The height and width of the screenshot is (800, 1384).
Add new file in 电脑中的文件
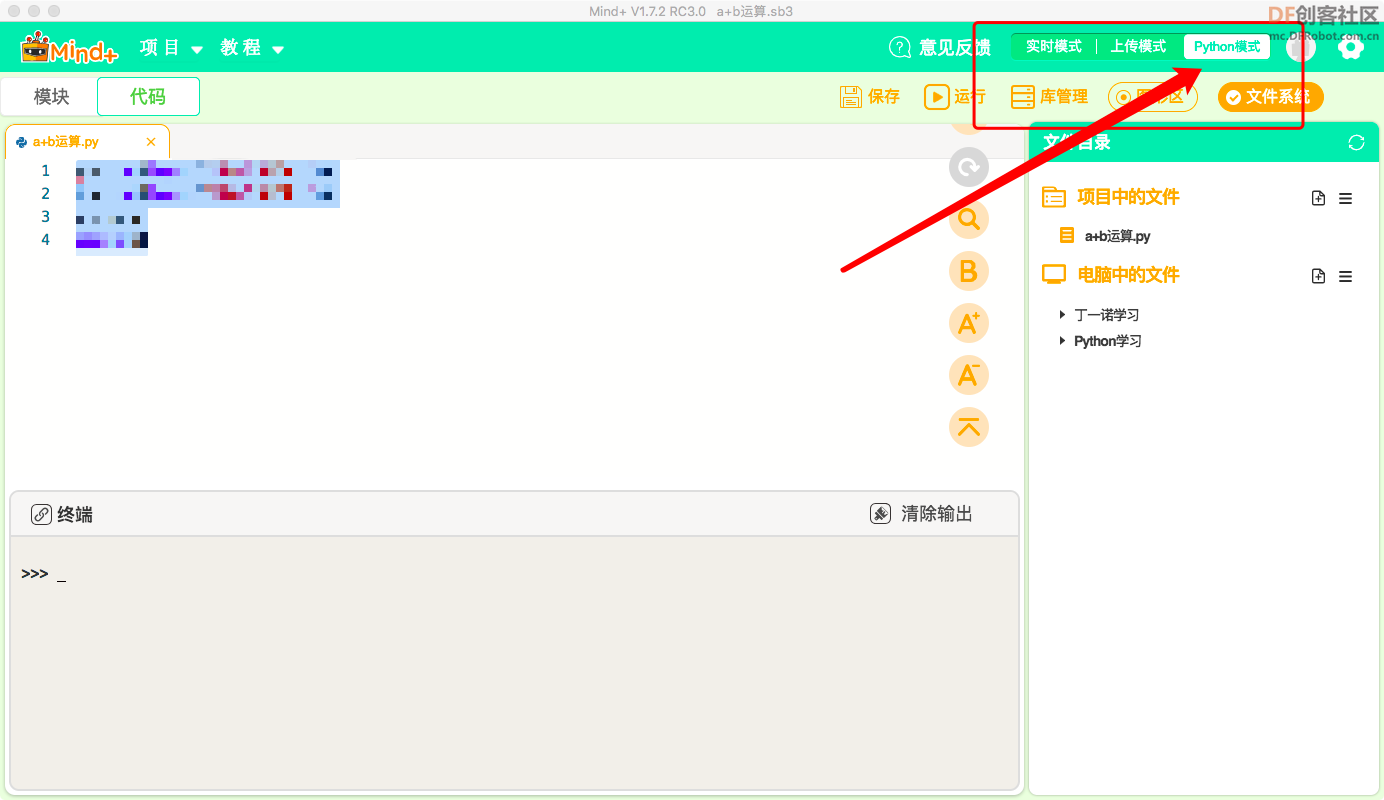1318,276
